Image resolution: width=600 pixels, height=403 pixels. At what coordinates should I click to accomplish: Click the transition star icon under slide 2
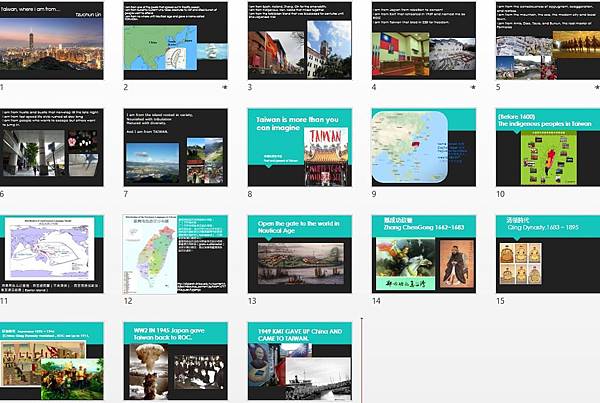tap(225, 87)
